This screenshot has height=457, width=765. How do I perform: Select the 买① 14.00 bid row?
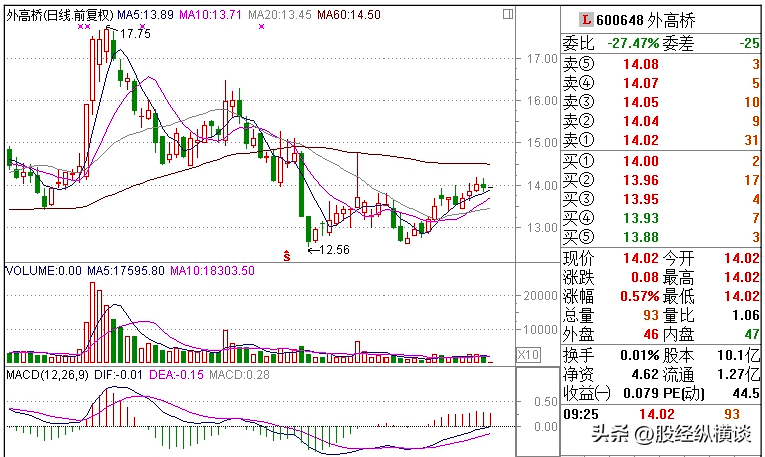661,161
